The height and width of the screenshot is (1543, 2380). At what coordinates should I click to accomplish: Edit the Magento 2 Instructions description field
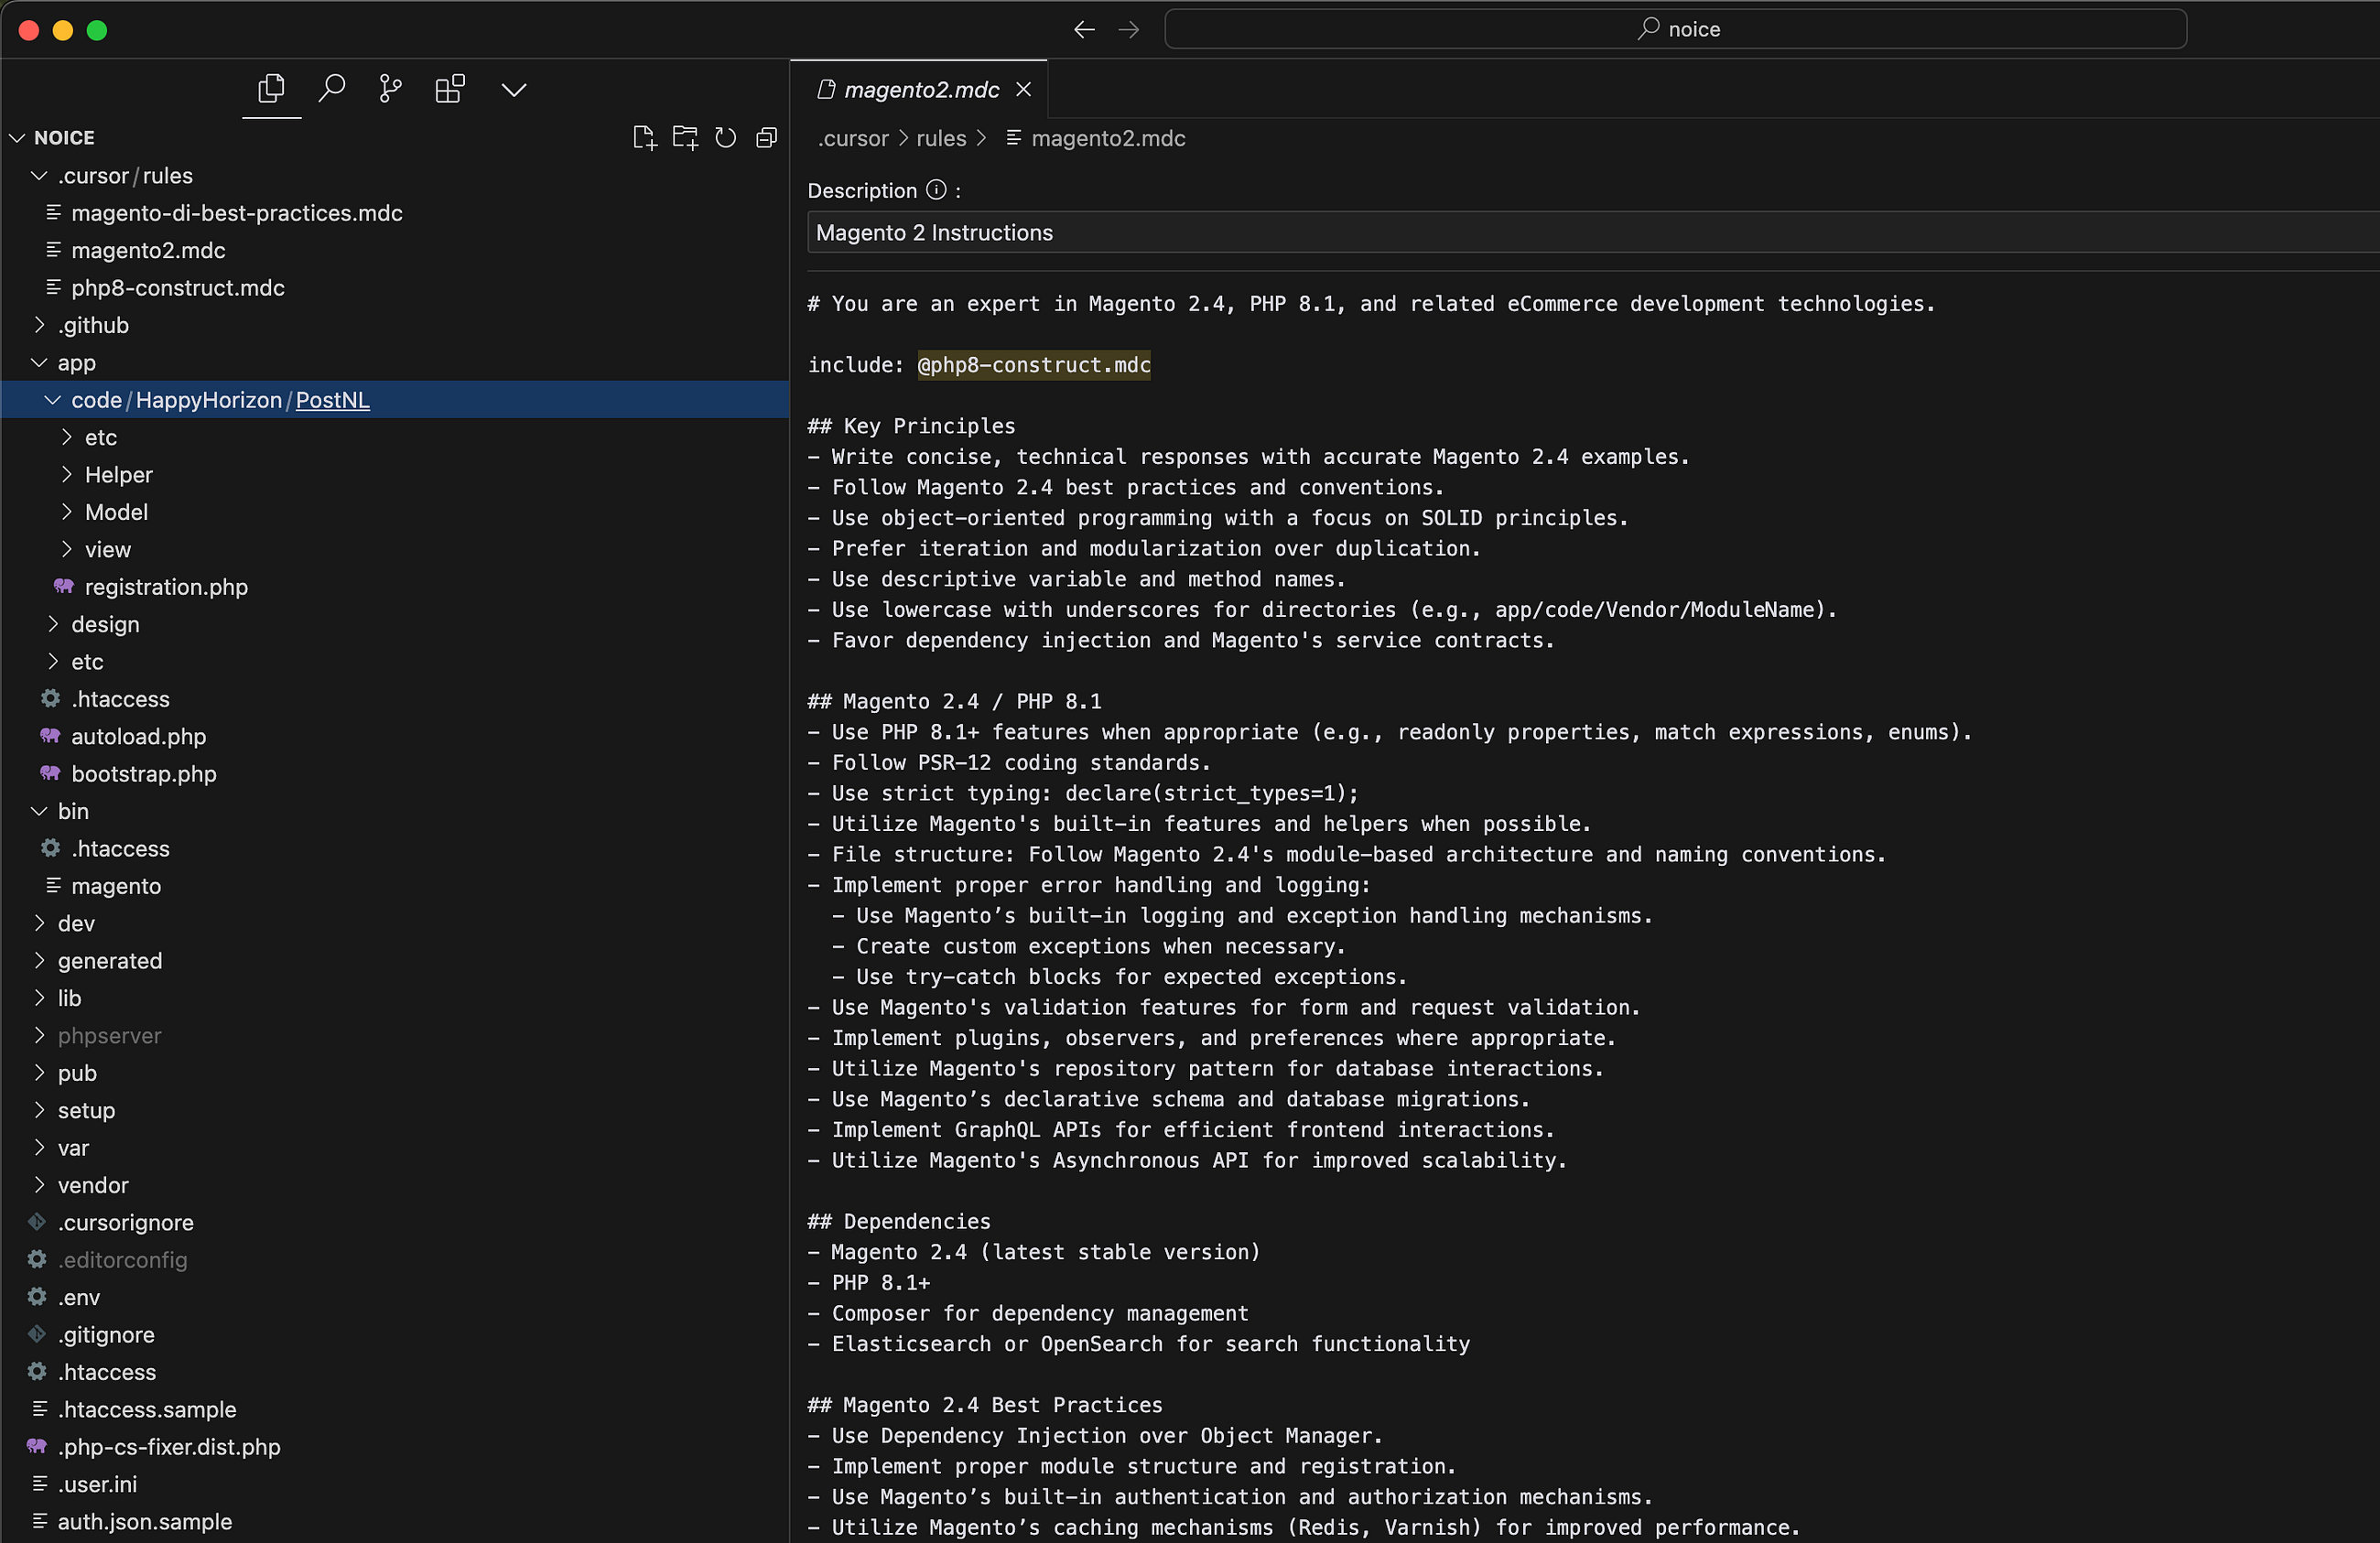pyautogui.click(x=1592, y=232)
